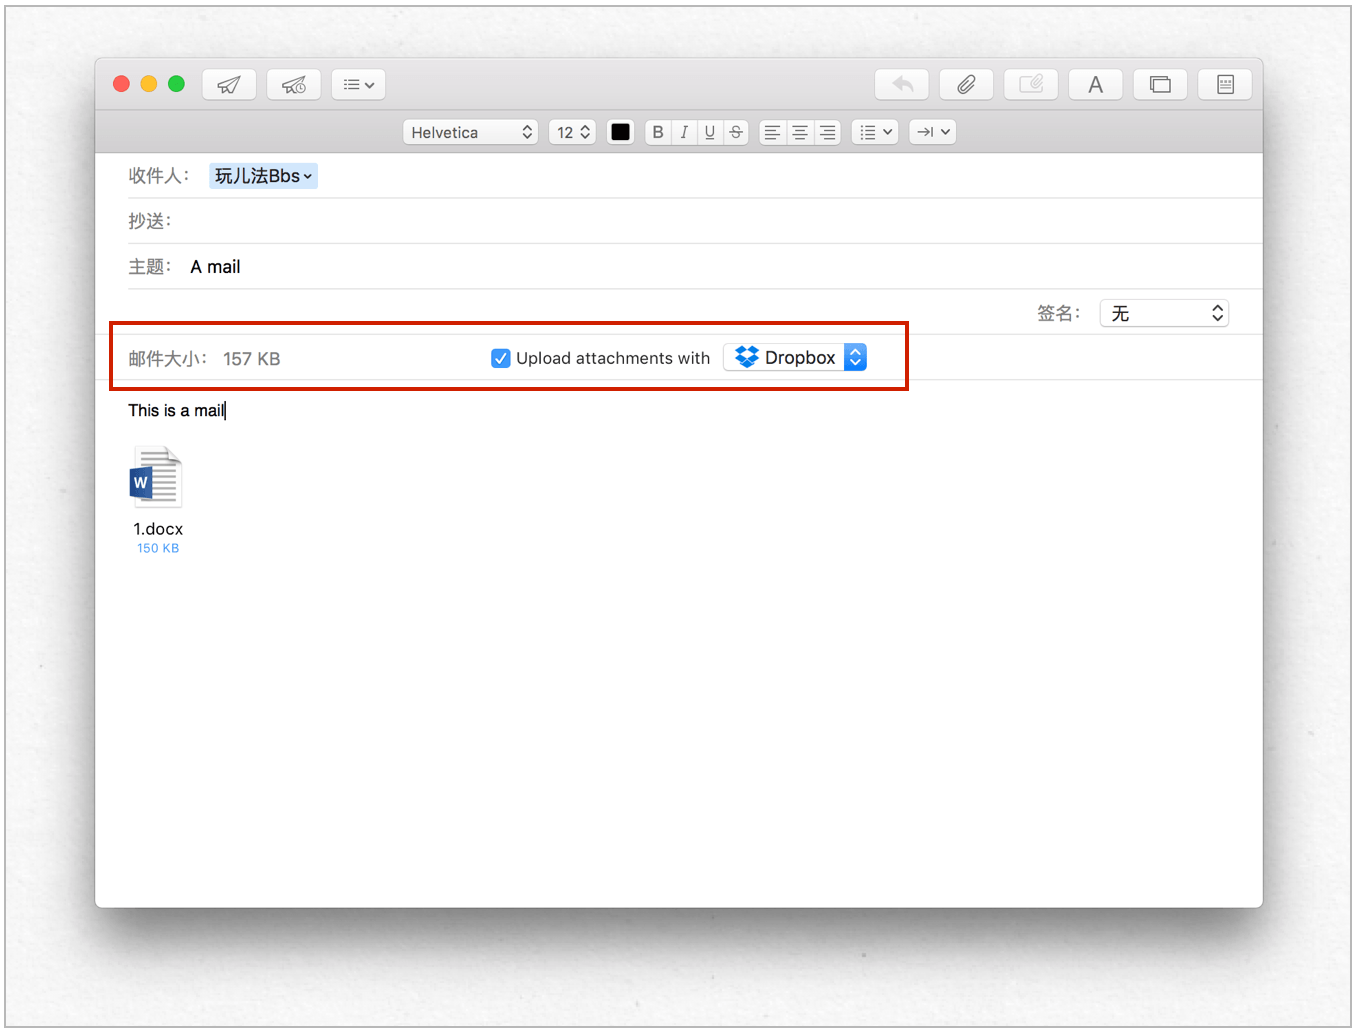Toggle underline text formatting

click(710, 132)
